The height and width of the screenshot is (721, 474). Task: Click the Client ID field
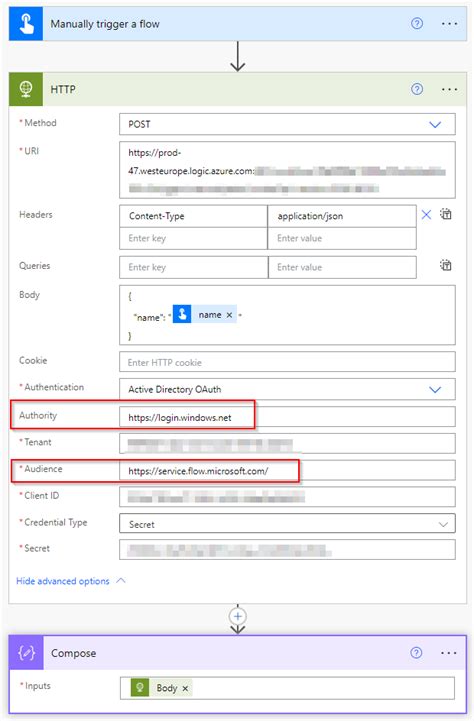tap(287, 497)
